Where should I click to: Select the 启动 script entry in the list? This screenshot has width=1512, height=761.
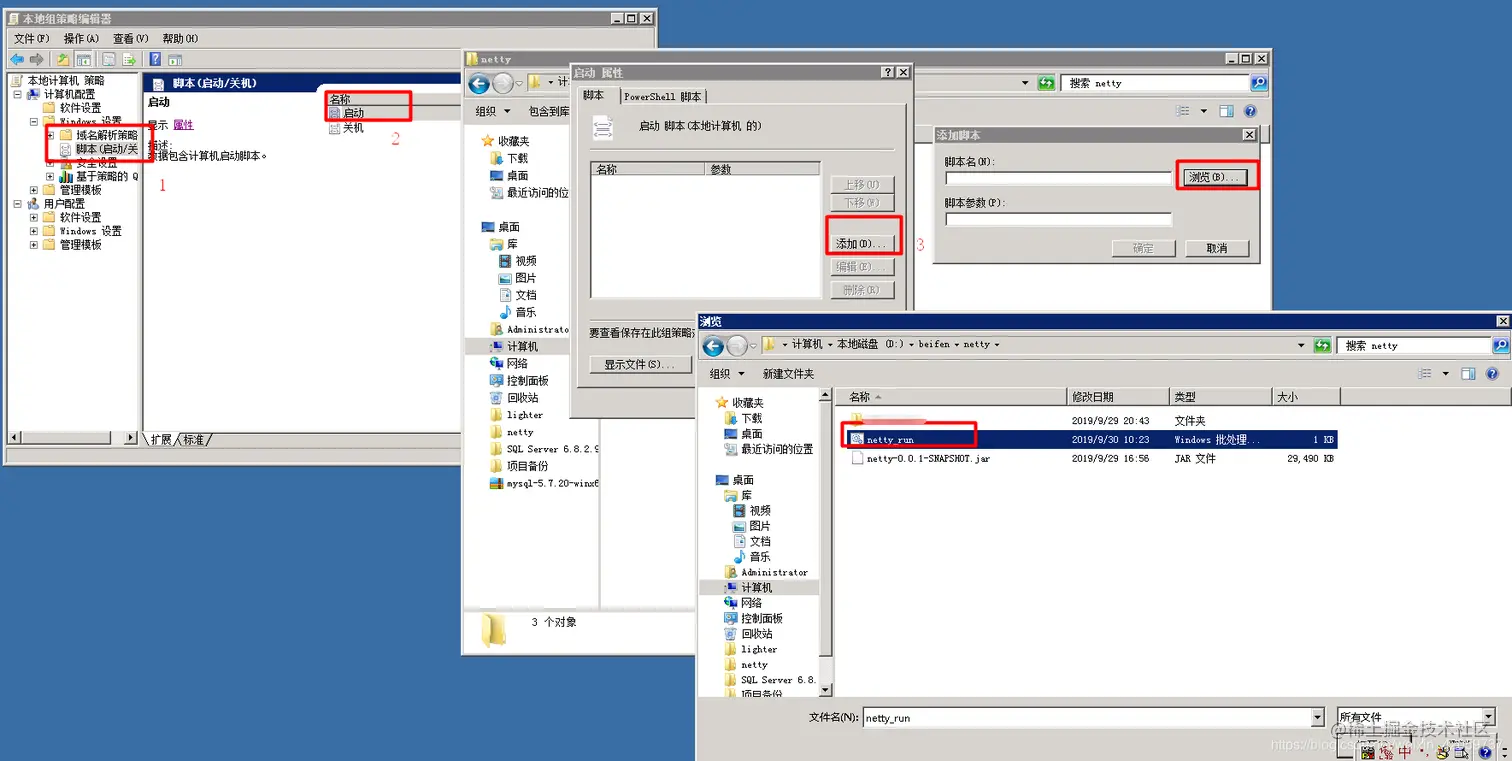pos(353,114)
